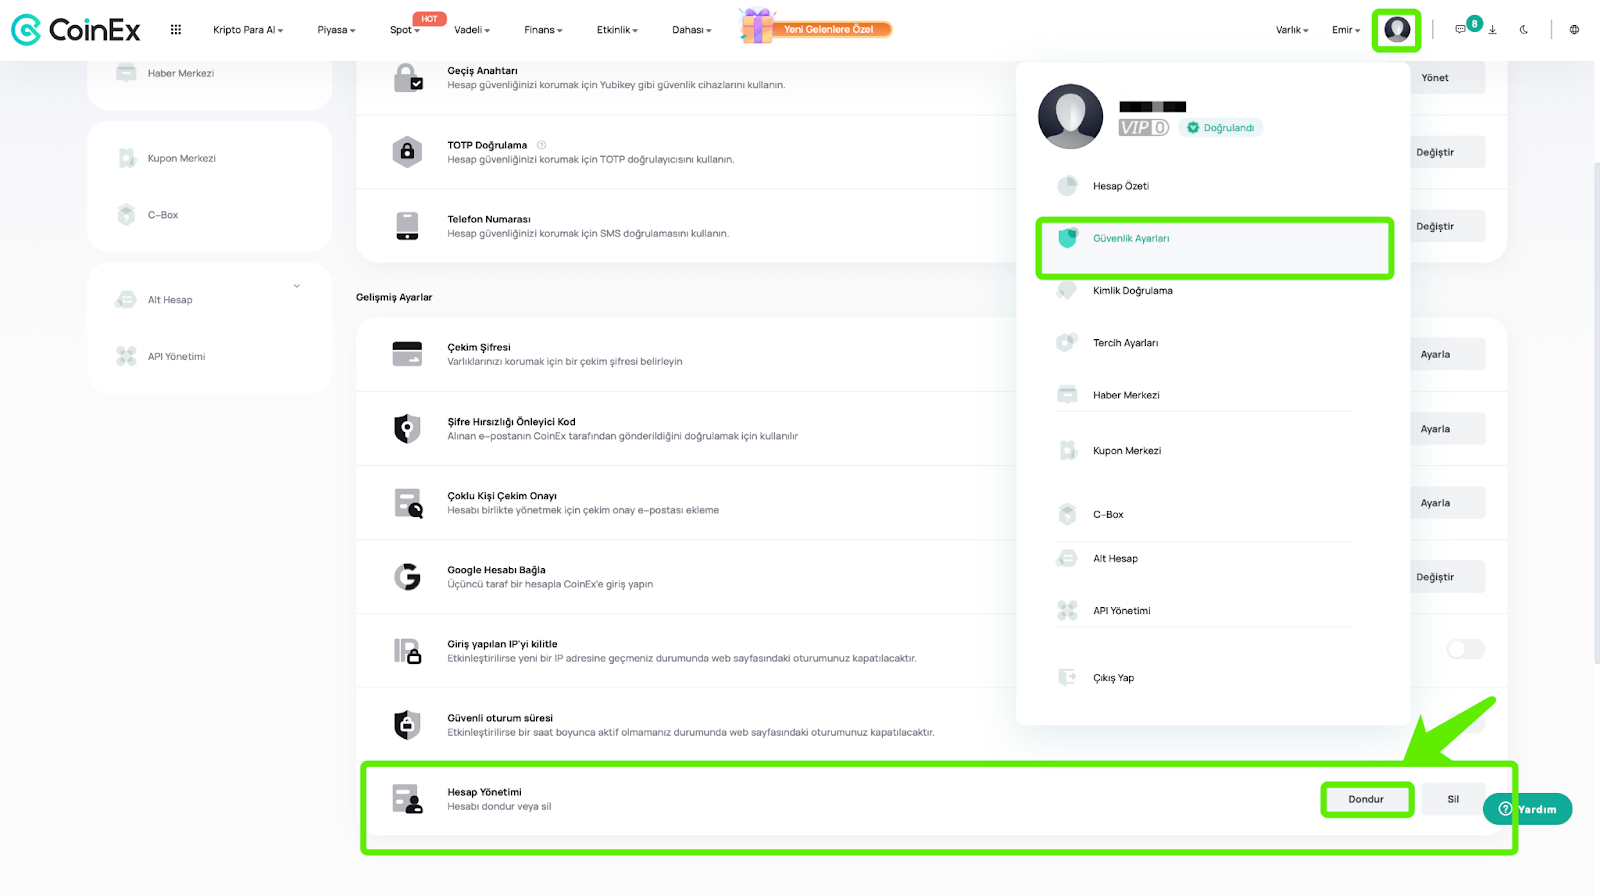Click Yönet for Geçiş Anahtarı
The image size is (1600, 896).
tap(1435, 78)
